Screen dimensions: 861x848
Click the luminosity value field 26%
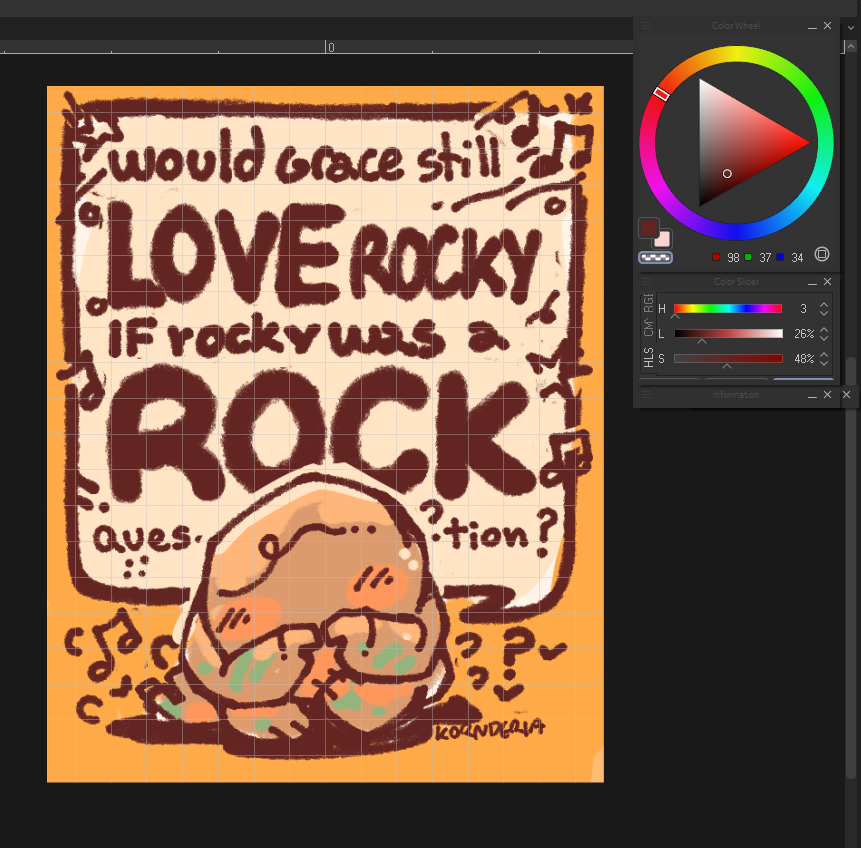(802, 333)
